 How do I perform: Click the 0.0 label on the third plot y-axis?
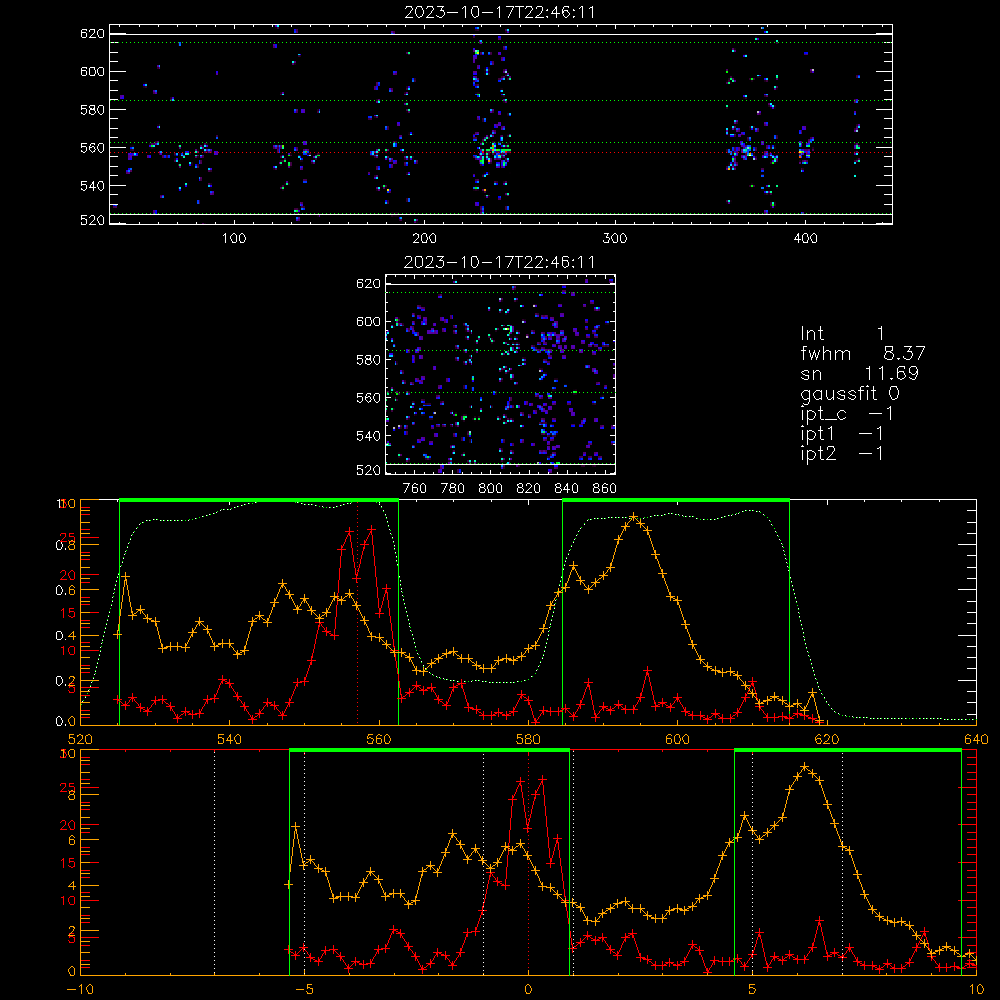click(x=65, y=721)
